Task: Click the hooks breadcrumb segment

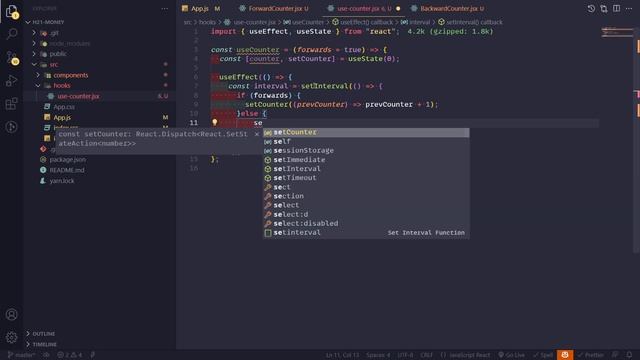Action: [207, 22]
